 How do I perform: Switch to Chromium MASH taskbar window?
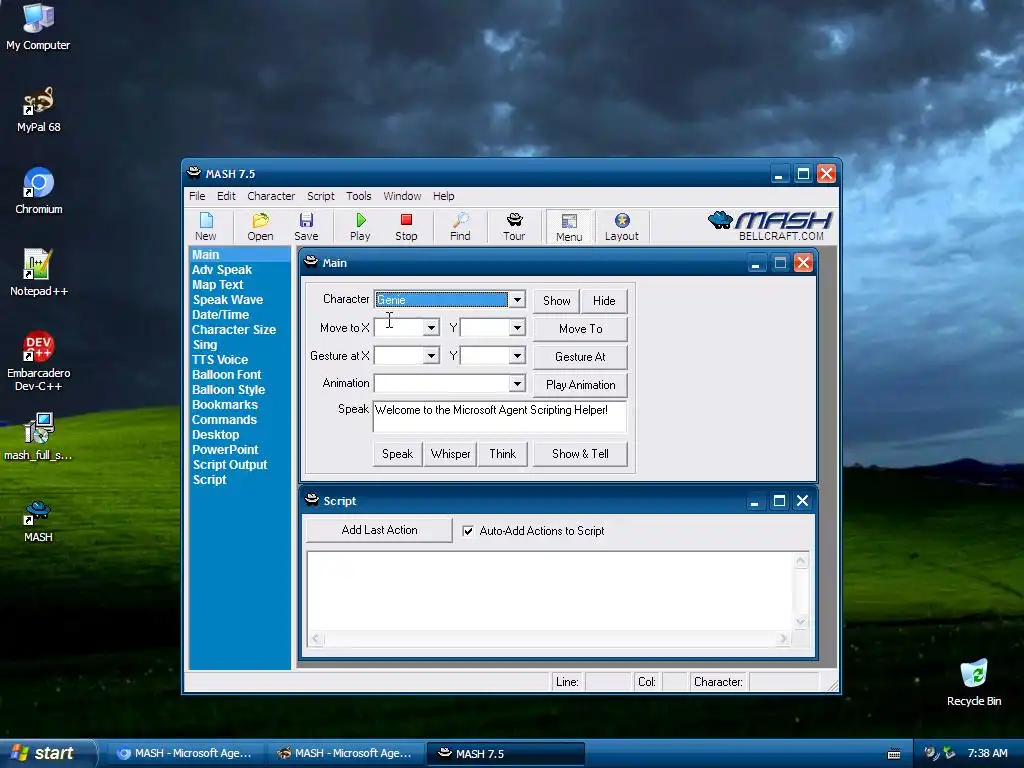(184, 753)
